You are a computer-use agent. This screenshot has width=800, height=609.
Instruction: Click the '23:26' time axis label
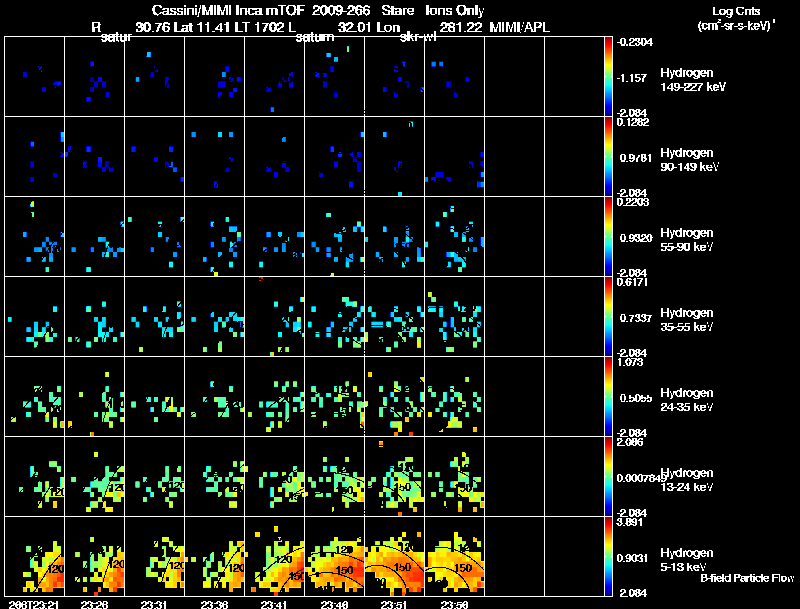click(x=94, y=604)
